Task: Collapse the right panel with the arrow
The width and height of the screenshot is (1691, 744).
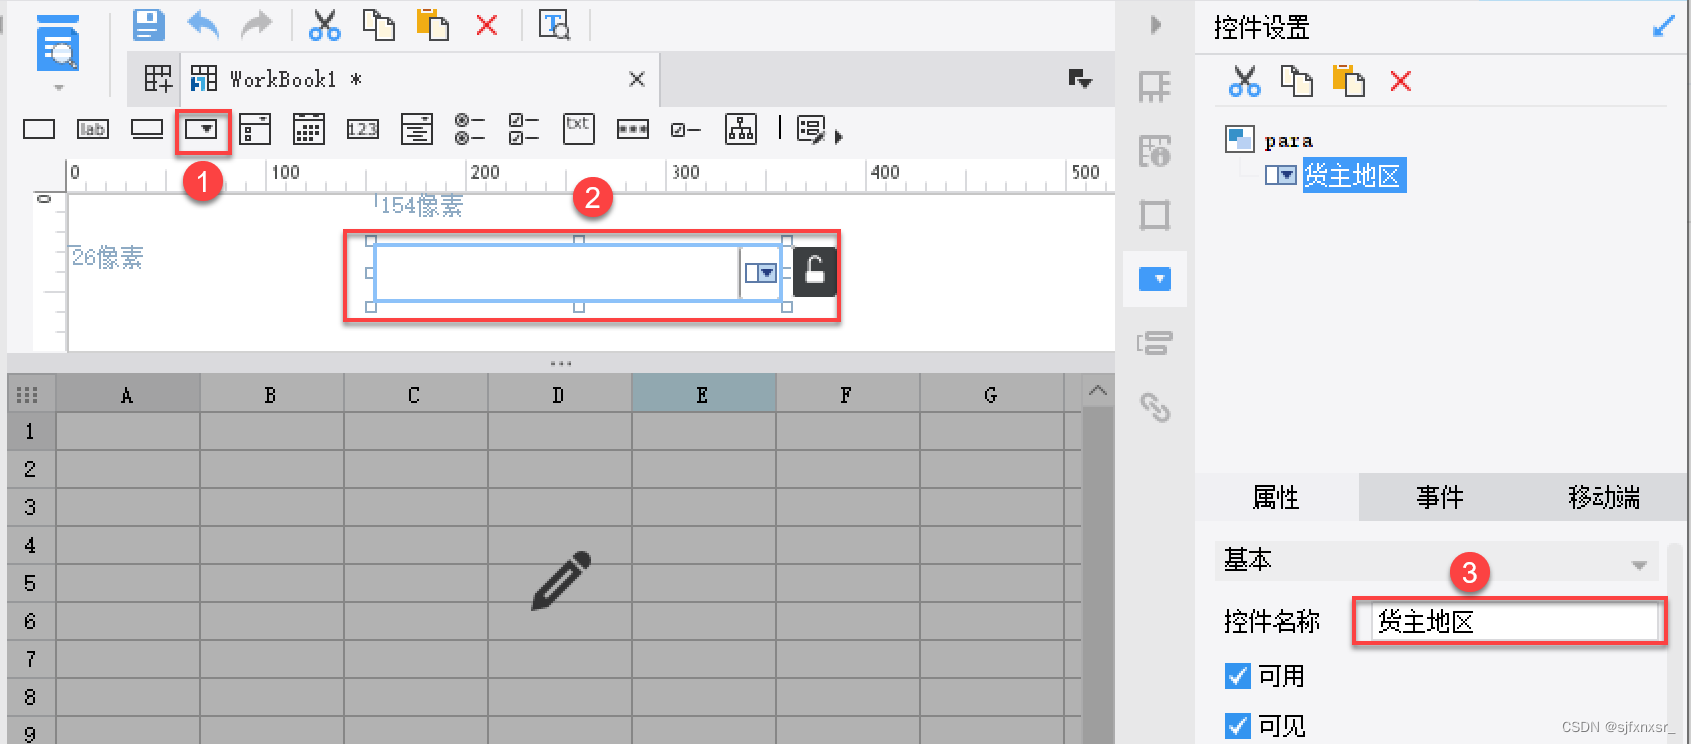Action: [x=1155, y=25]
